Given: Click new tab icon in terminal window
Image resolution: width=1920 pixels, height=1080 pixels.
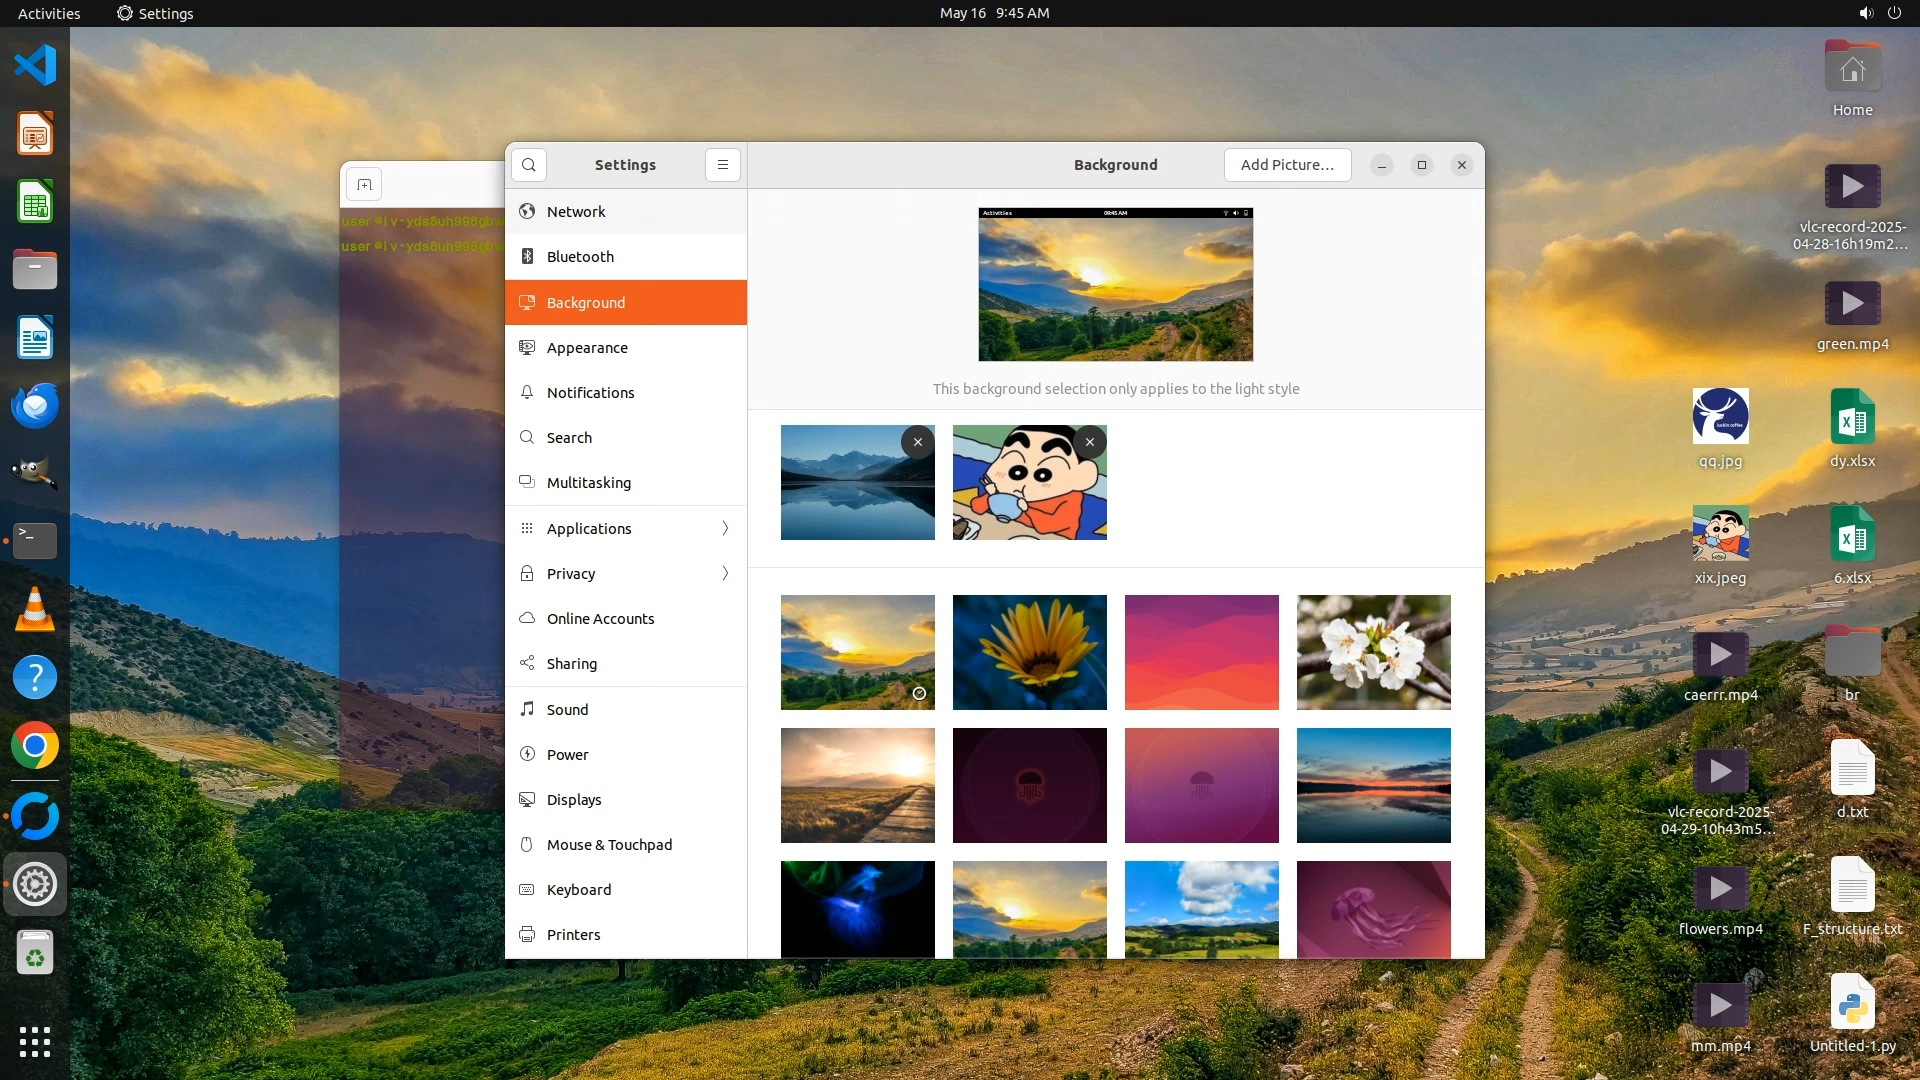Looking at the screenshot, I should [364, 185].
